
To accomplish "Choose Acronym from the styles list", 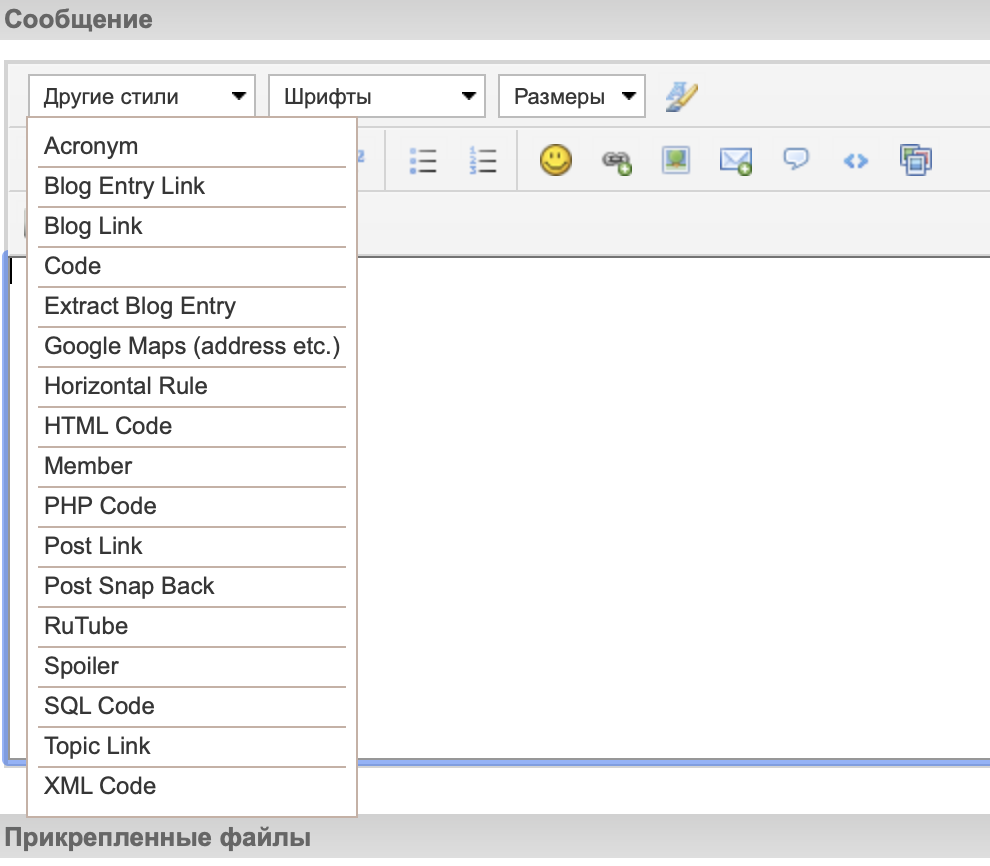I will pyautogui.click(x=192, y=146).
